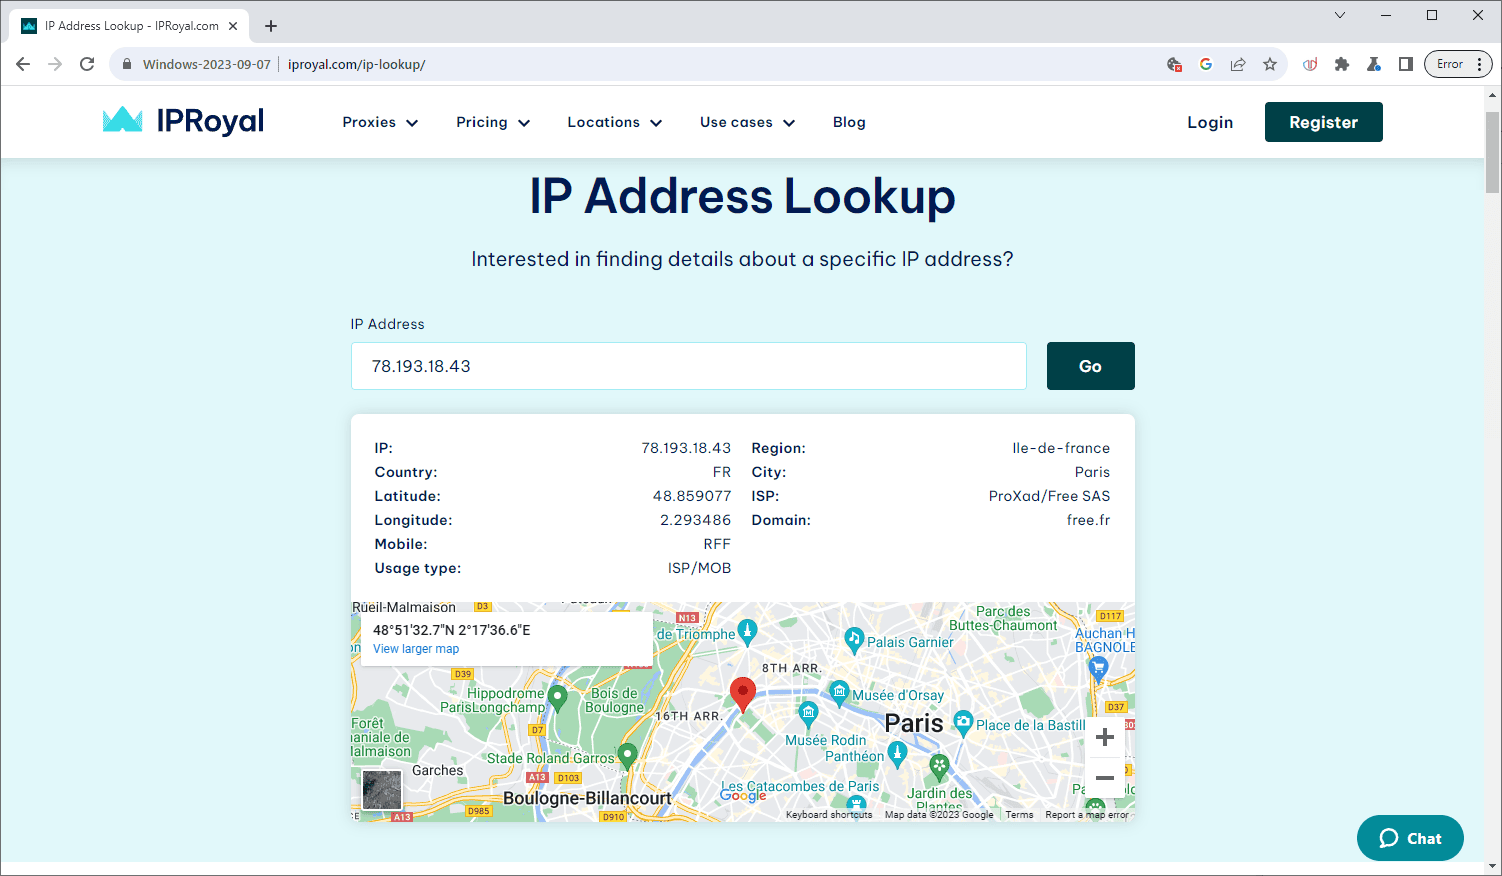Reload the page with the refresh icon
Screen dimensions: 1502x876
click(87, 64)
